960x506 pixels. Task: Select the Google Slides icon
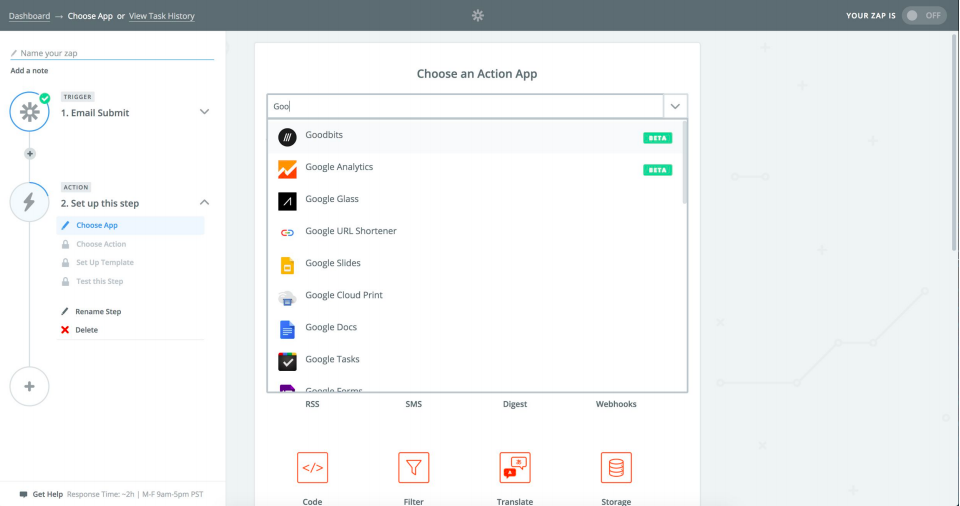point(287,265)
